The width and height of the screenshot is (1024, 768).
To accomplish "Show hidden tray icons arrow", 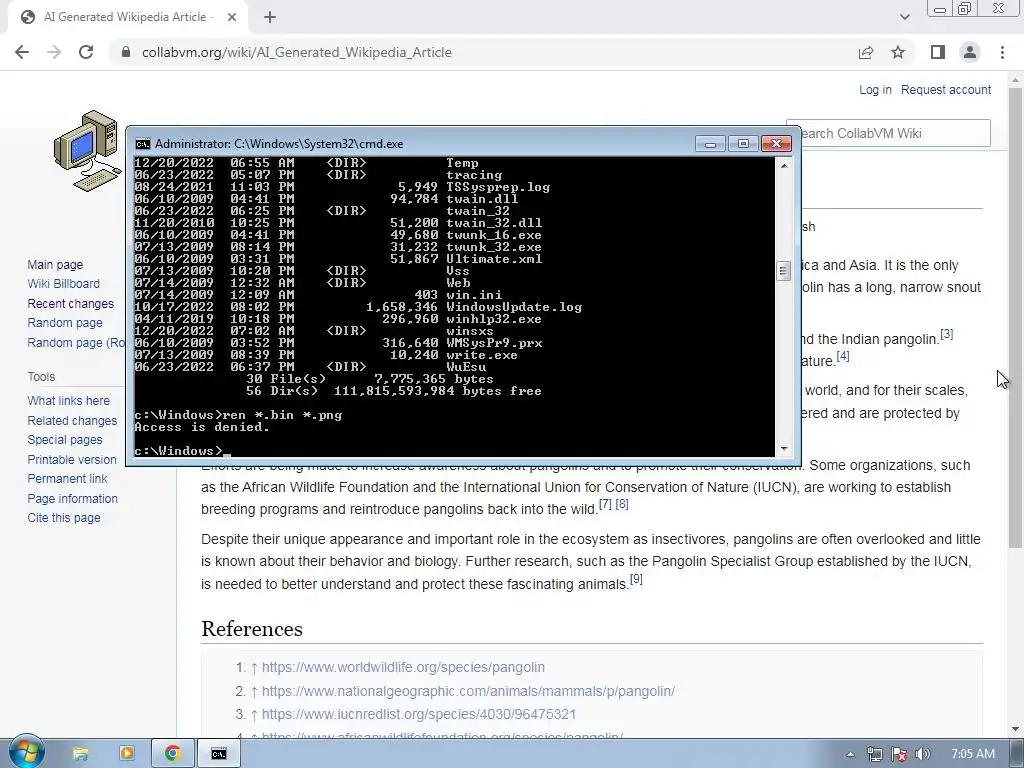I will coord(850,754).
